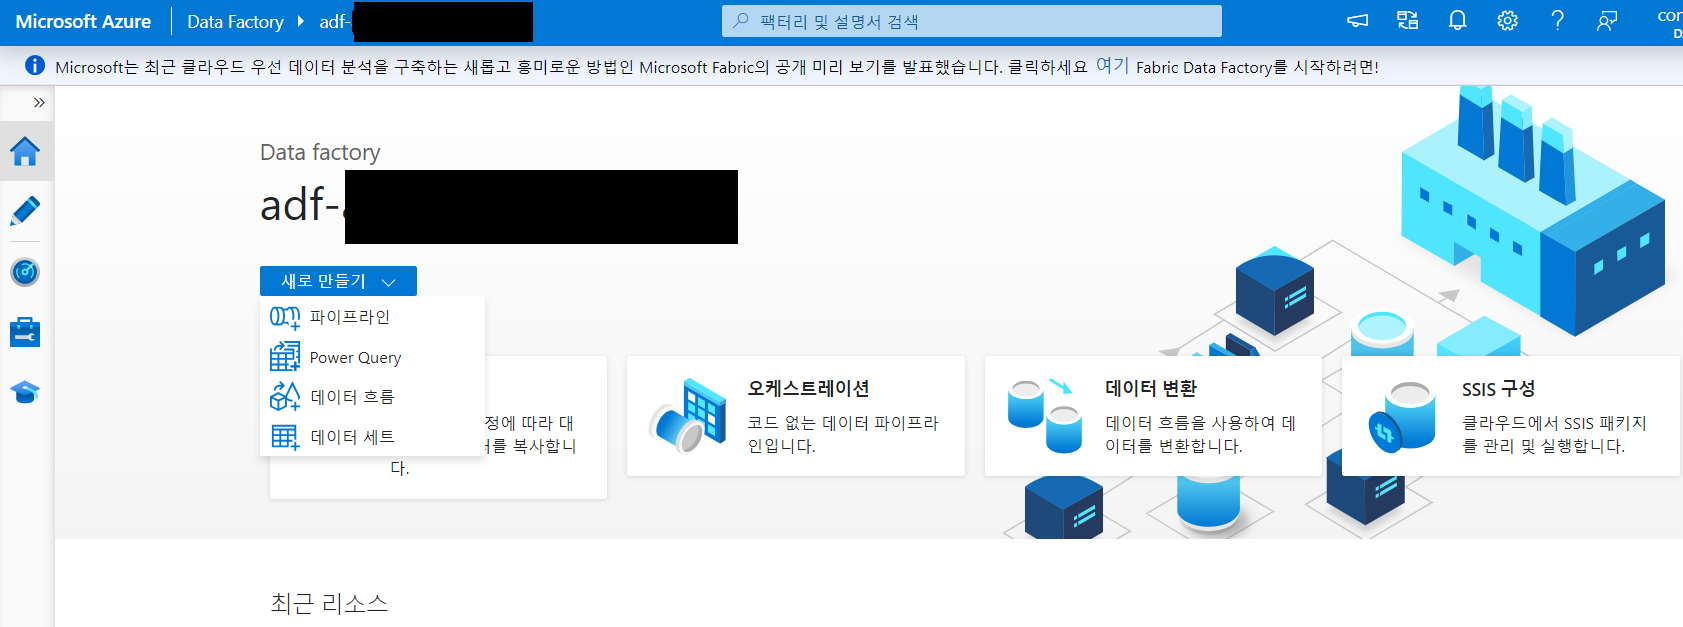The height and width of the screenshot is (627, 1683).
Task: Click the pipeline icon in menu
Action: coord(285,317)
